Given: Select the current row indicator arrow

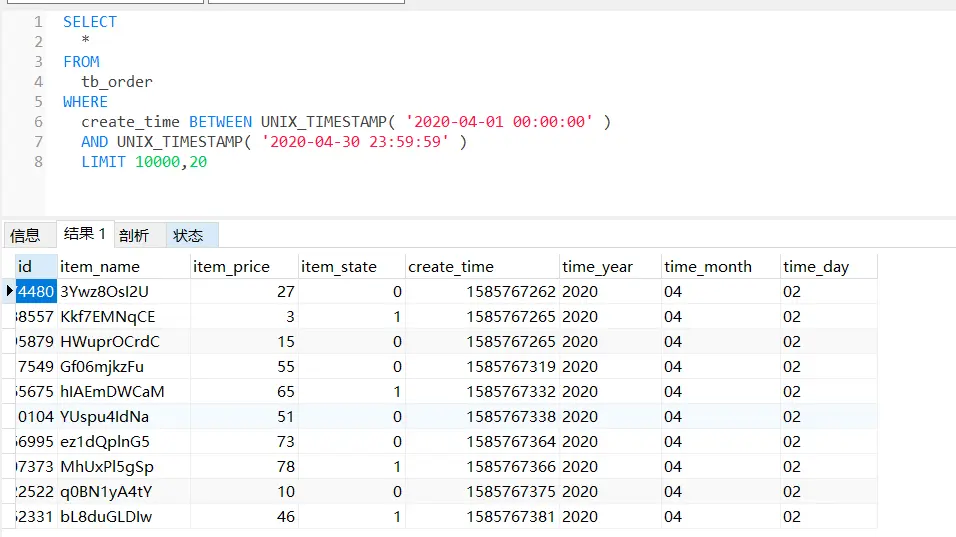Looking at the screenshot, I should click(9, 291).
